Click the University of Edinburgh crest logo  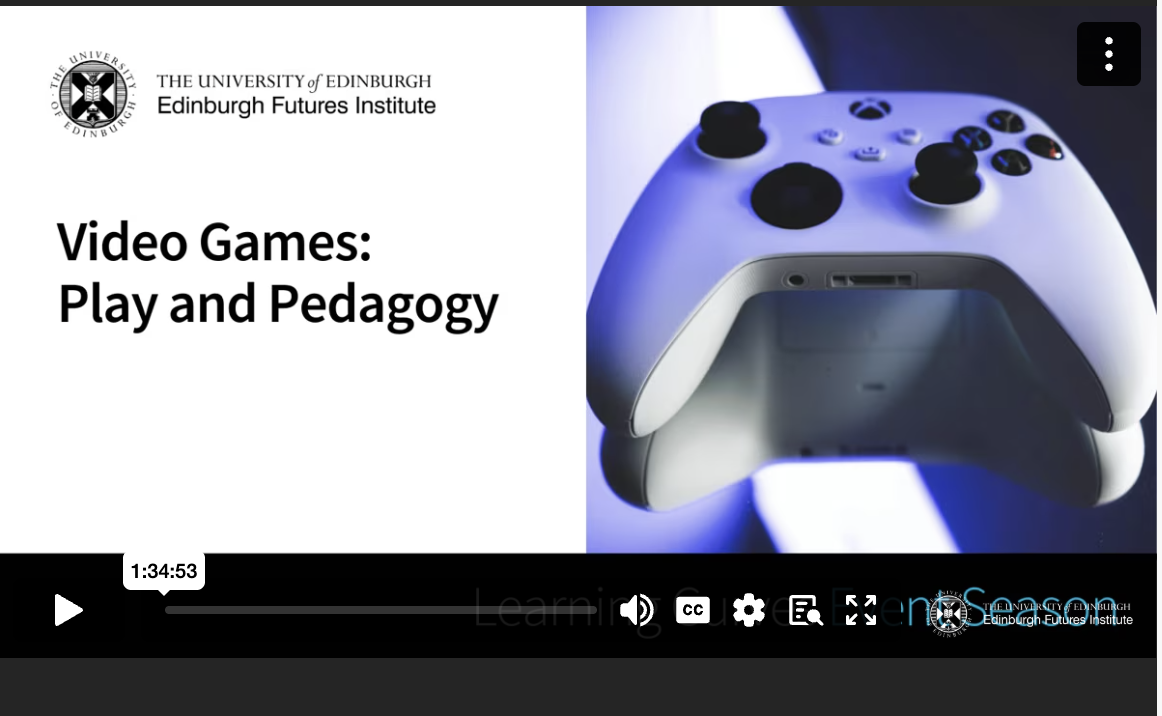coord(93,94)
